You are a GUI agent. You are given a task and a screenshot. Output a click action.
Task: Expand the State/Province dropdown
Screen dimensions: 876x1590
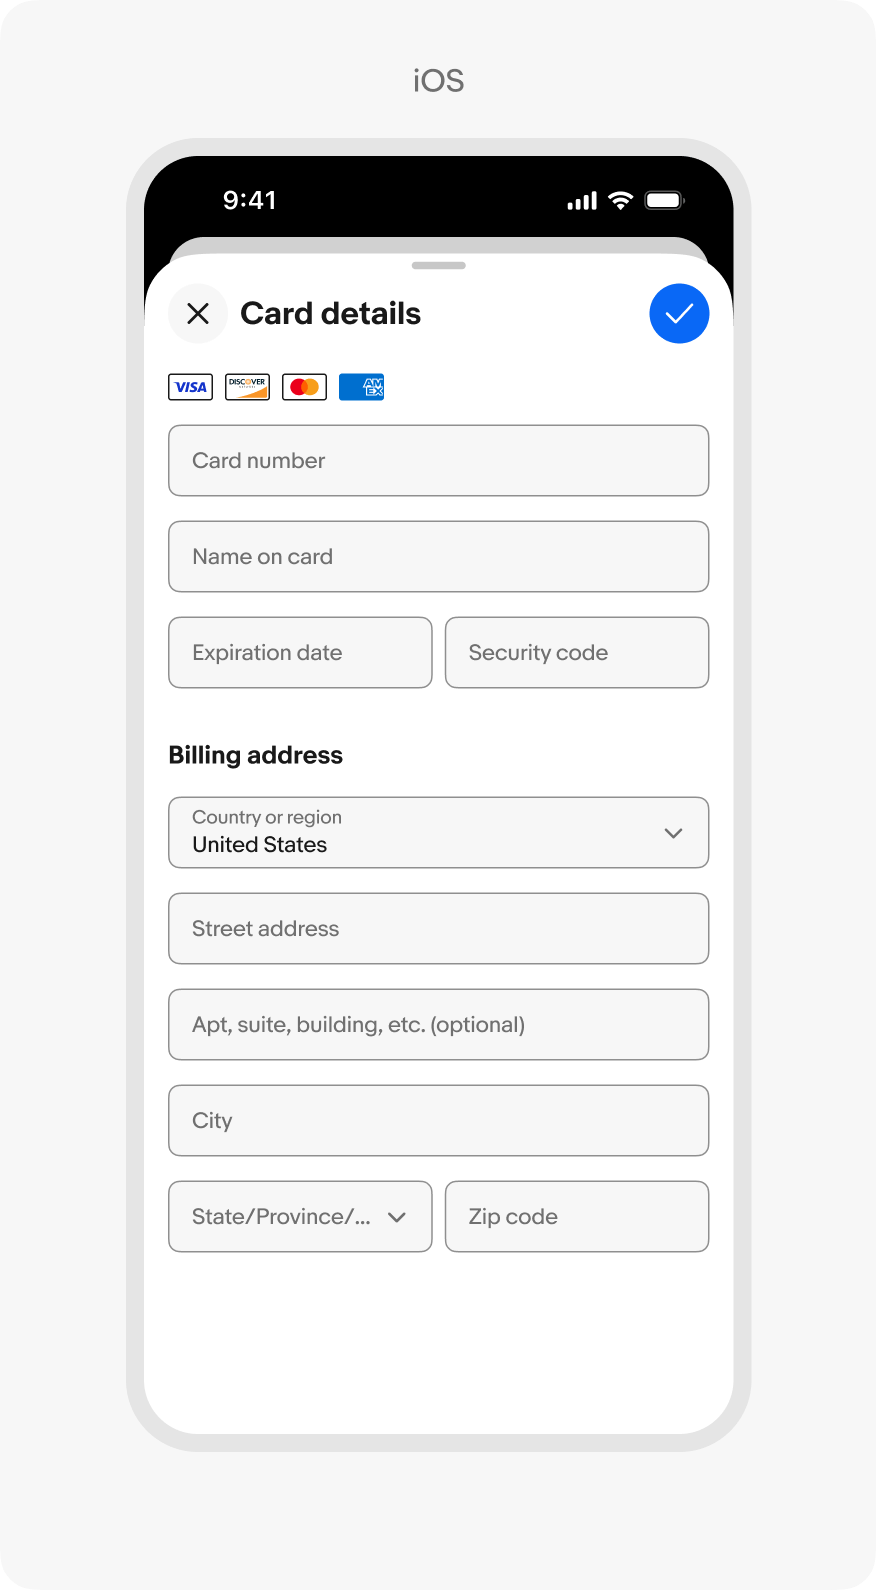(300, 1217)
